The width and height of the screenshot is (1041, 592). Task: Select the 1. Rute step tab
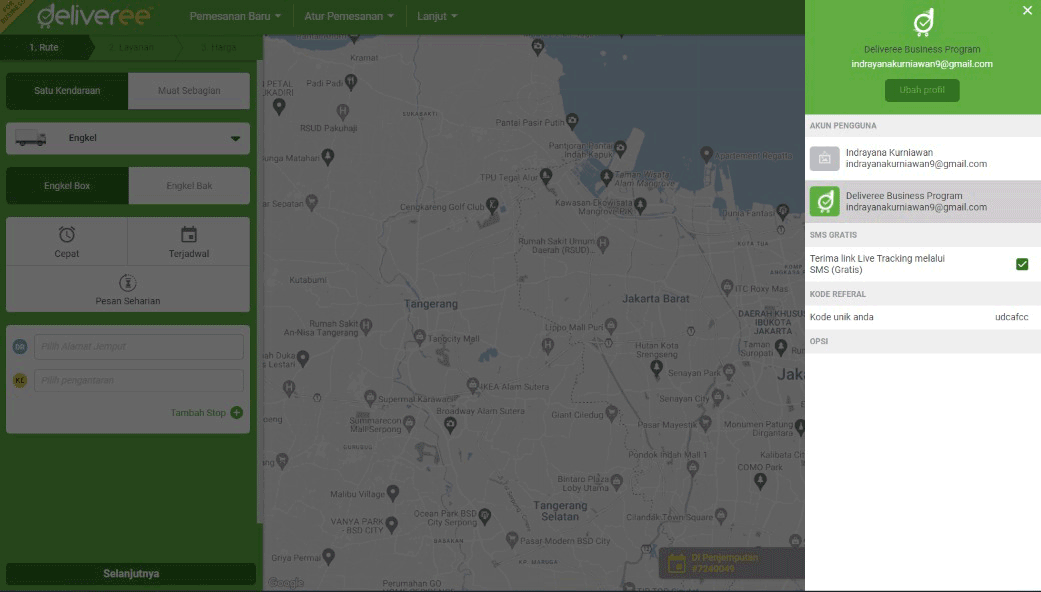[44, 47]
